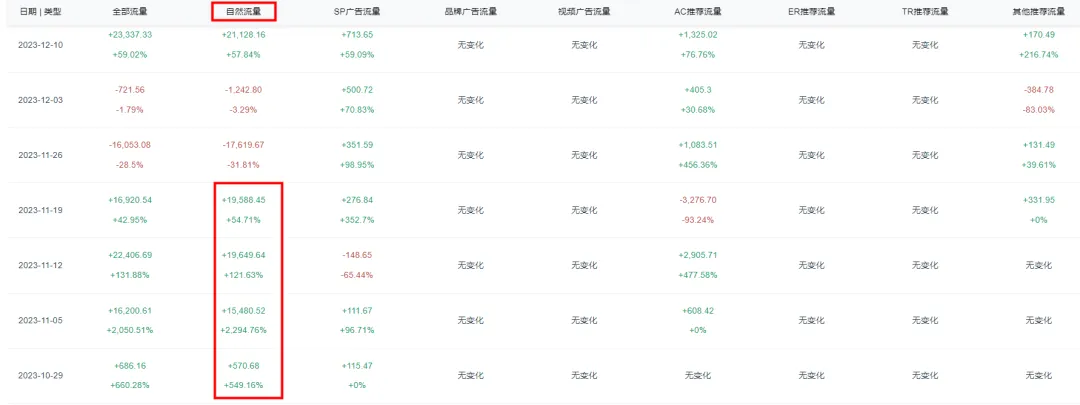Click the +16,200.61 total traffic value
This screenshot has height=405, width=1080.
point(130,311)
